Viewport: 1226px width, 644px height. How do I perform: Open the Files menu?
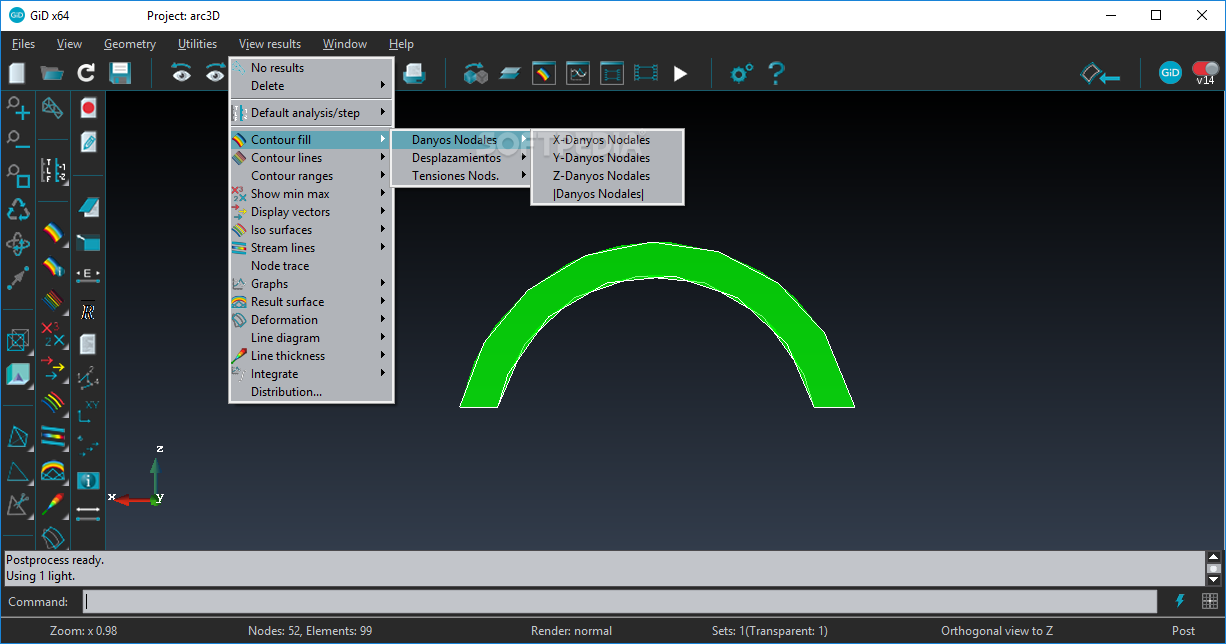(23, 44)
